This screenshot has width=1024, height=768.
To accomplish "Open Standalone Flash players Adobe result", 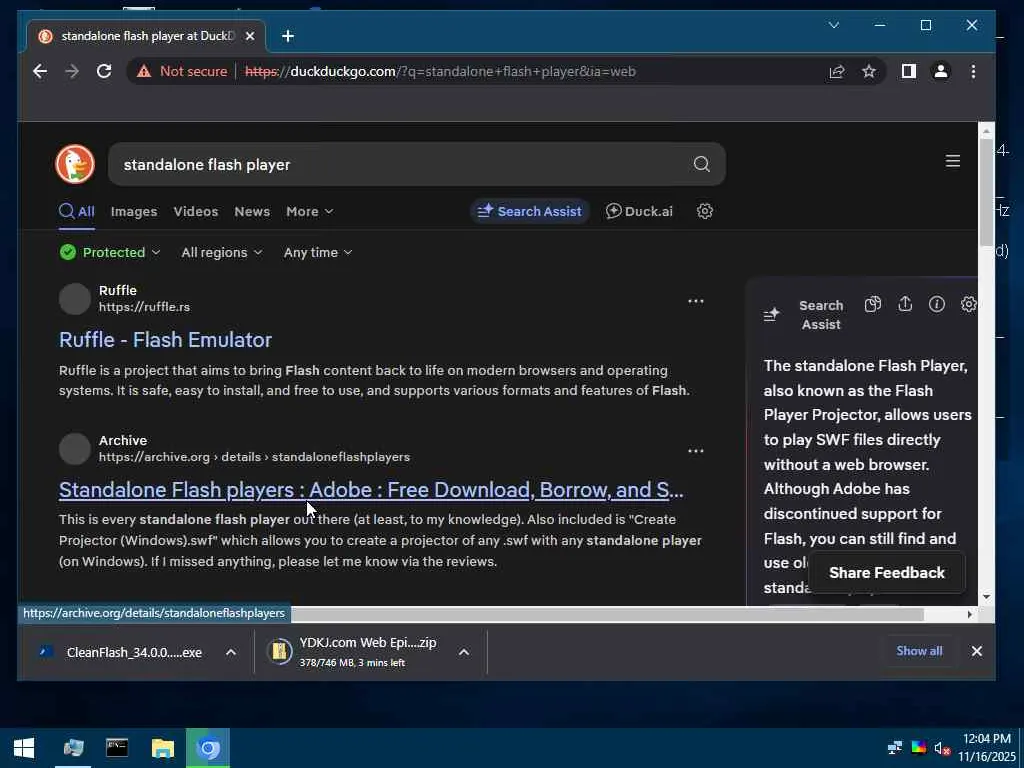I will click(371, 490).
